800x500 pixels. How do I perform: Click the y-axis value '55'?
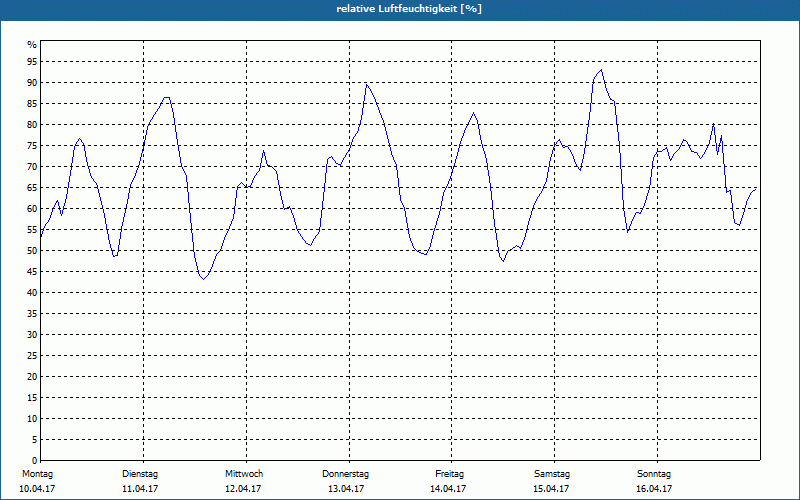coord(32,230)
